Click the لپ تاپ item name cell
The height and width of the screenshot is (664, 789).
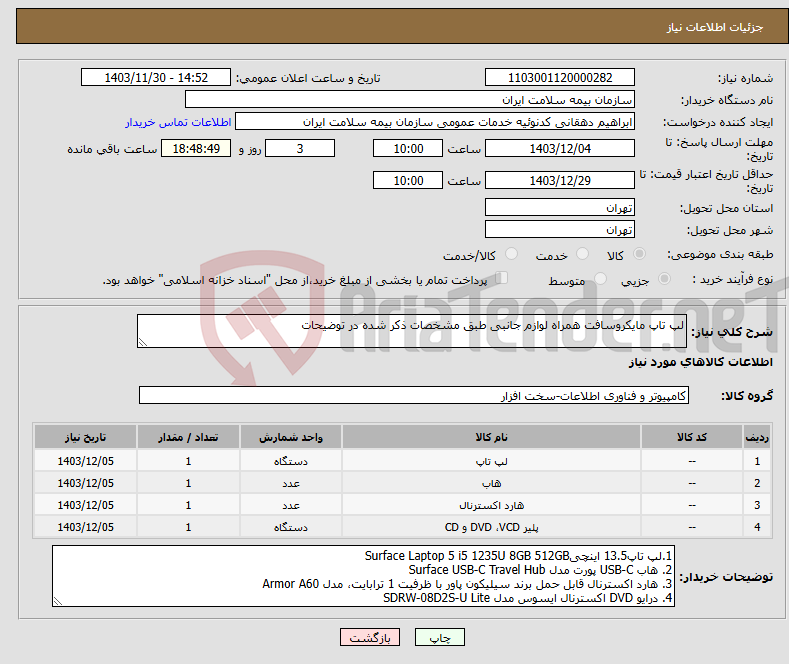click(491, 461)
